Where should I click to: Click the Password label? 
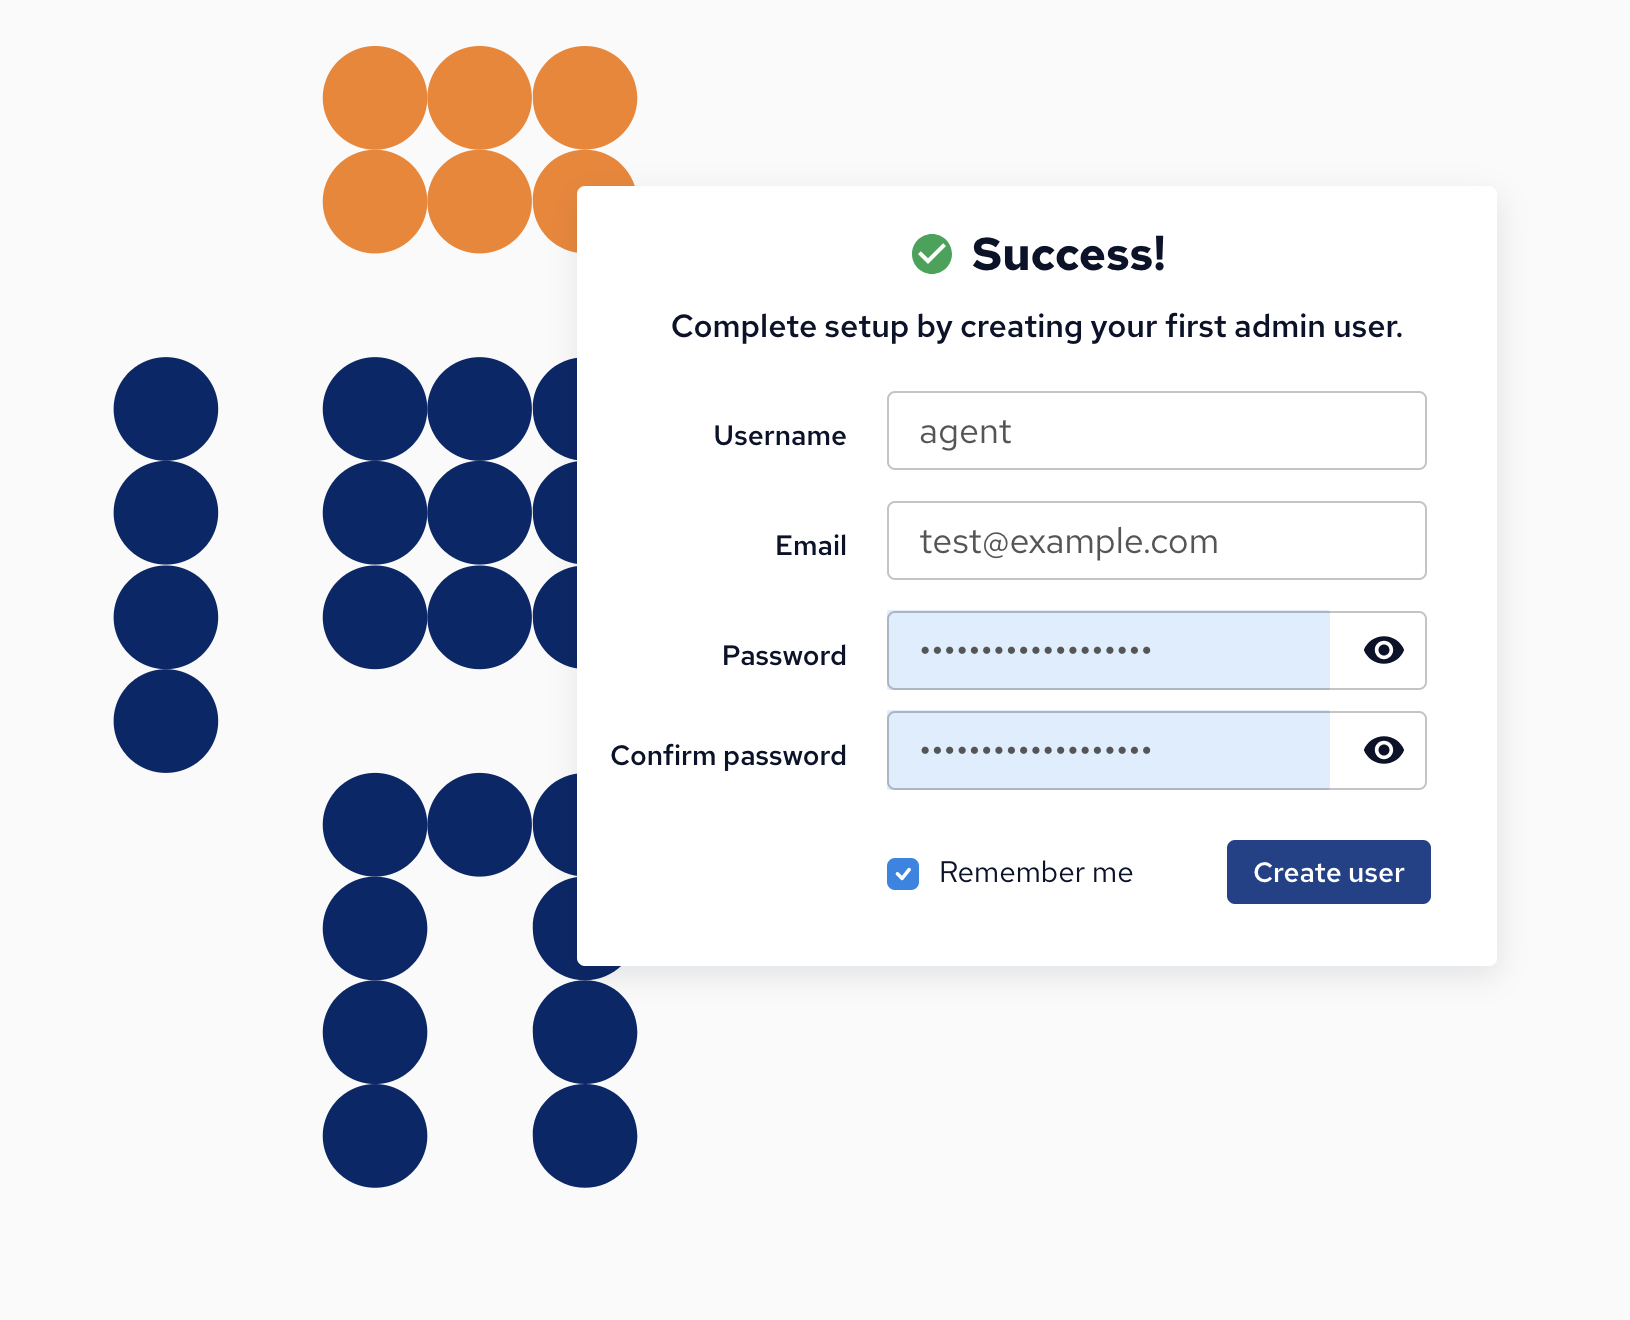[784, 656]
